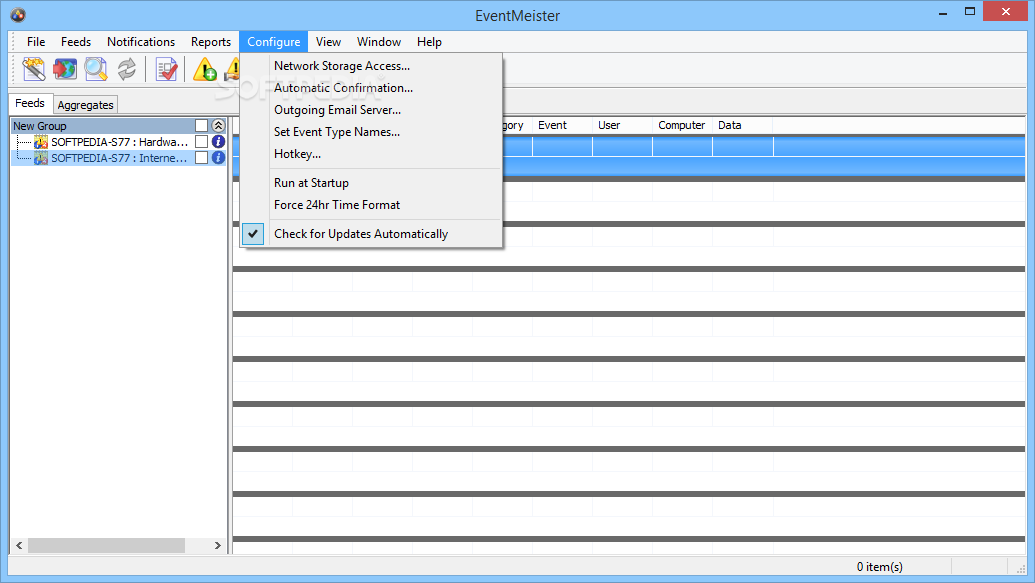Screen dimensions: 1035x583
Task: Click the Event column header
Action: (x=562, y=125)
